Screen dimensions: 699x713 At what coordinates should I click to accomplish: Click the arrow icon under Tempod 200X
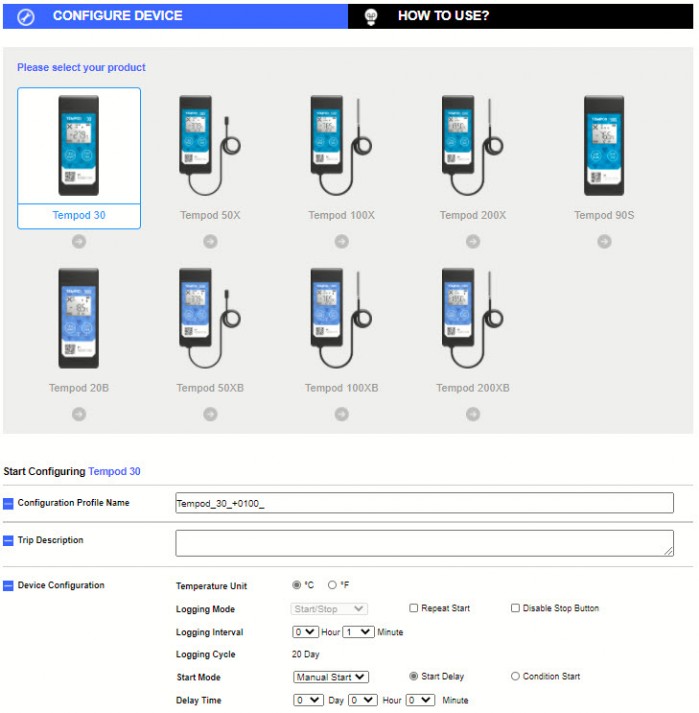[x=473, y=241]
